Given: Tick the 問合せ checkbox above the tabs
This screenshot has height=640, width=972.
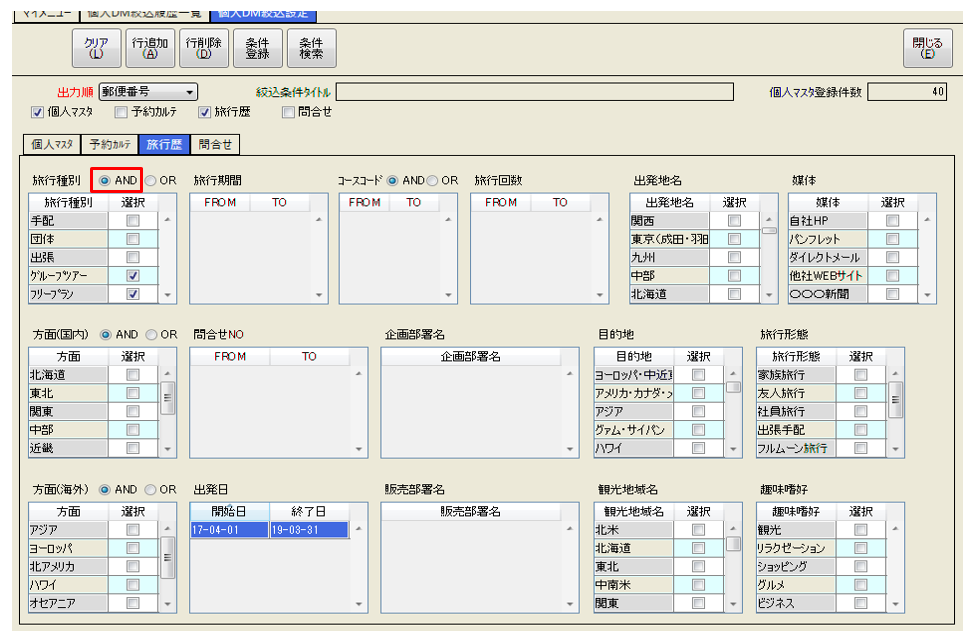Looking at the screenshot, I should click(x=288, y=112).
